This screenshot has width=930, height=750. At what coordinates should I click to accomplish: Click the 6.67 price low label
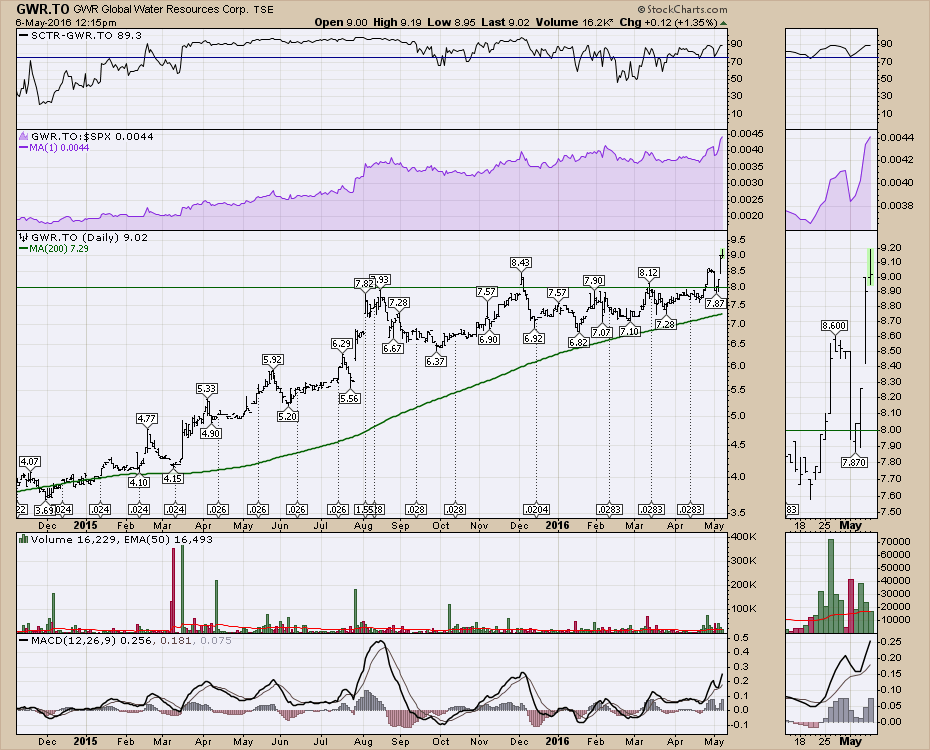pos(393,349)
